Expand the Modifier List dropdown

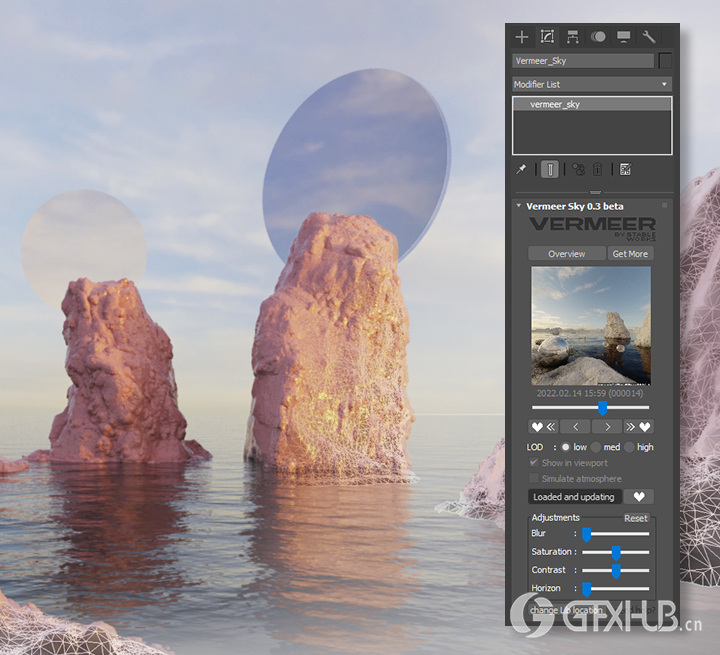[x=592, y=85]
